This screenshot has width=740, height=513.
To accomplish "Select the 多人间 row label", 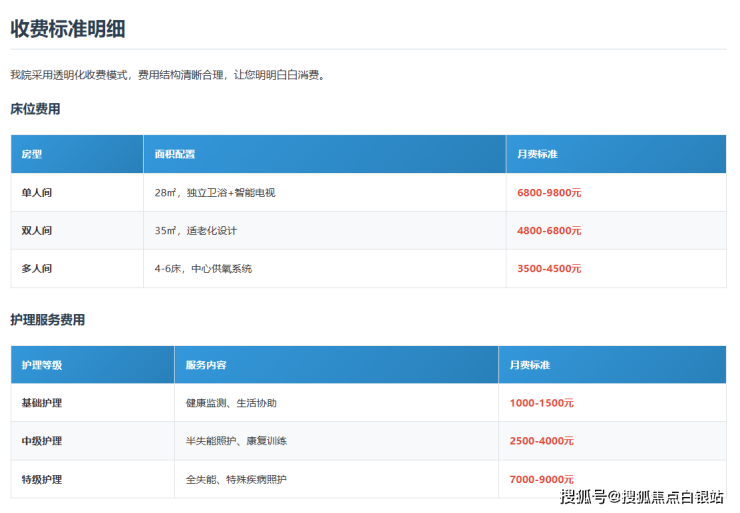I will point(37,269).
